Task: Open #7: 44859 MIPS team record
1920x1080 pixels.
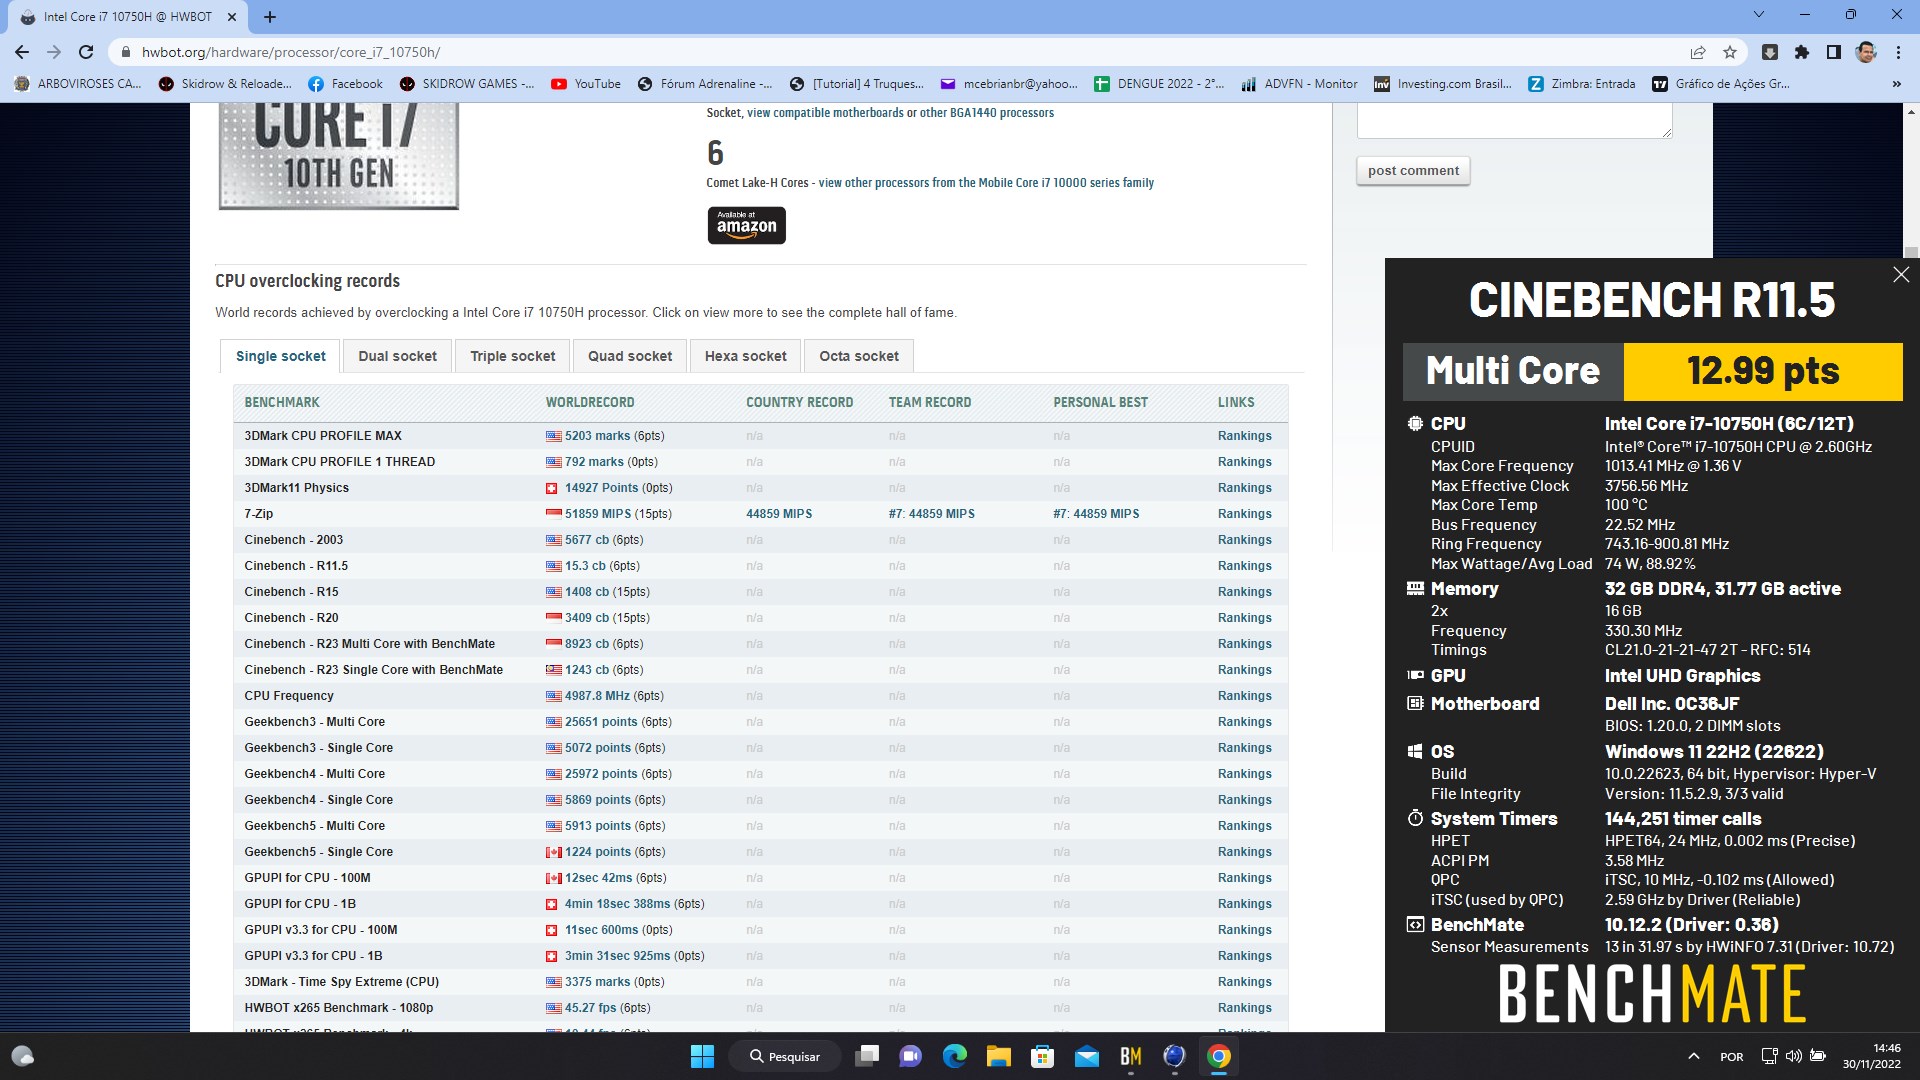Action: pyautogui.click(x=931, y=514)
